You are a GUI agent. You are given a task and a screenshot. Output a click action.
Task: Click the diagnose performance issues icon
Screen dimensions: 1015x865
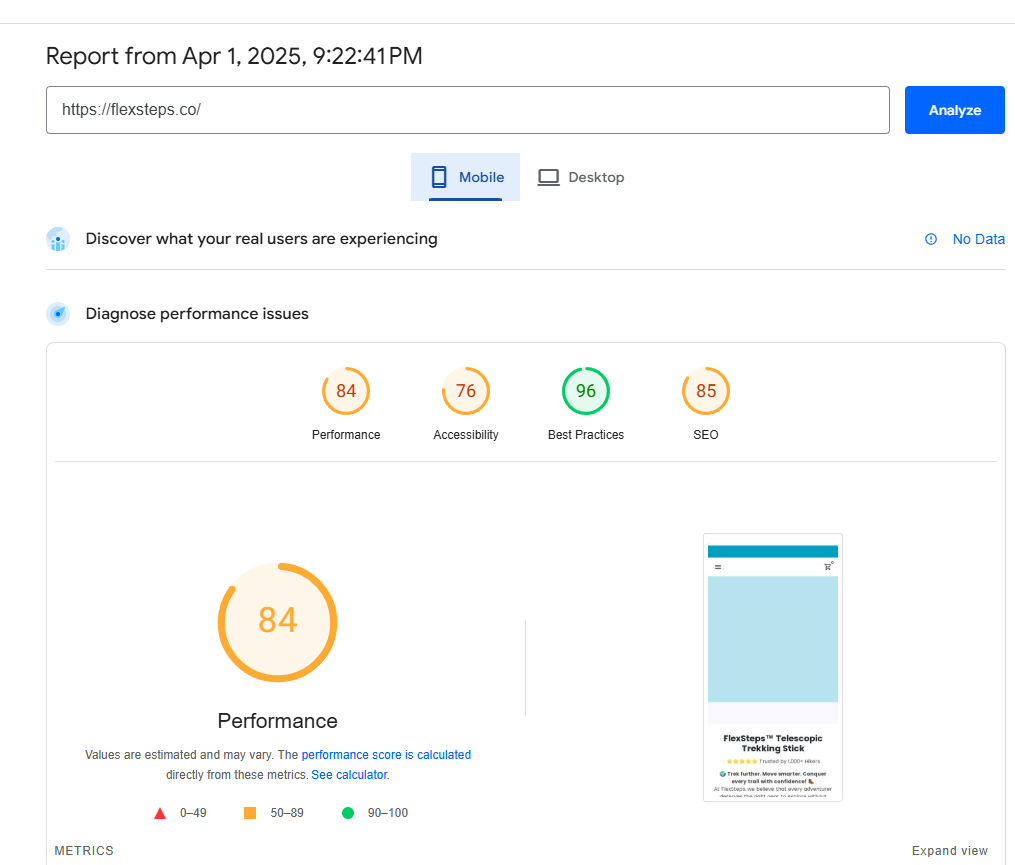(58, 314)
